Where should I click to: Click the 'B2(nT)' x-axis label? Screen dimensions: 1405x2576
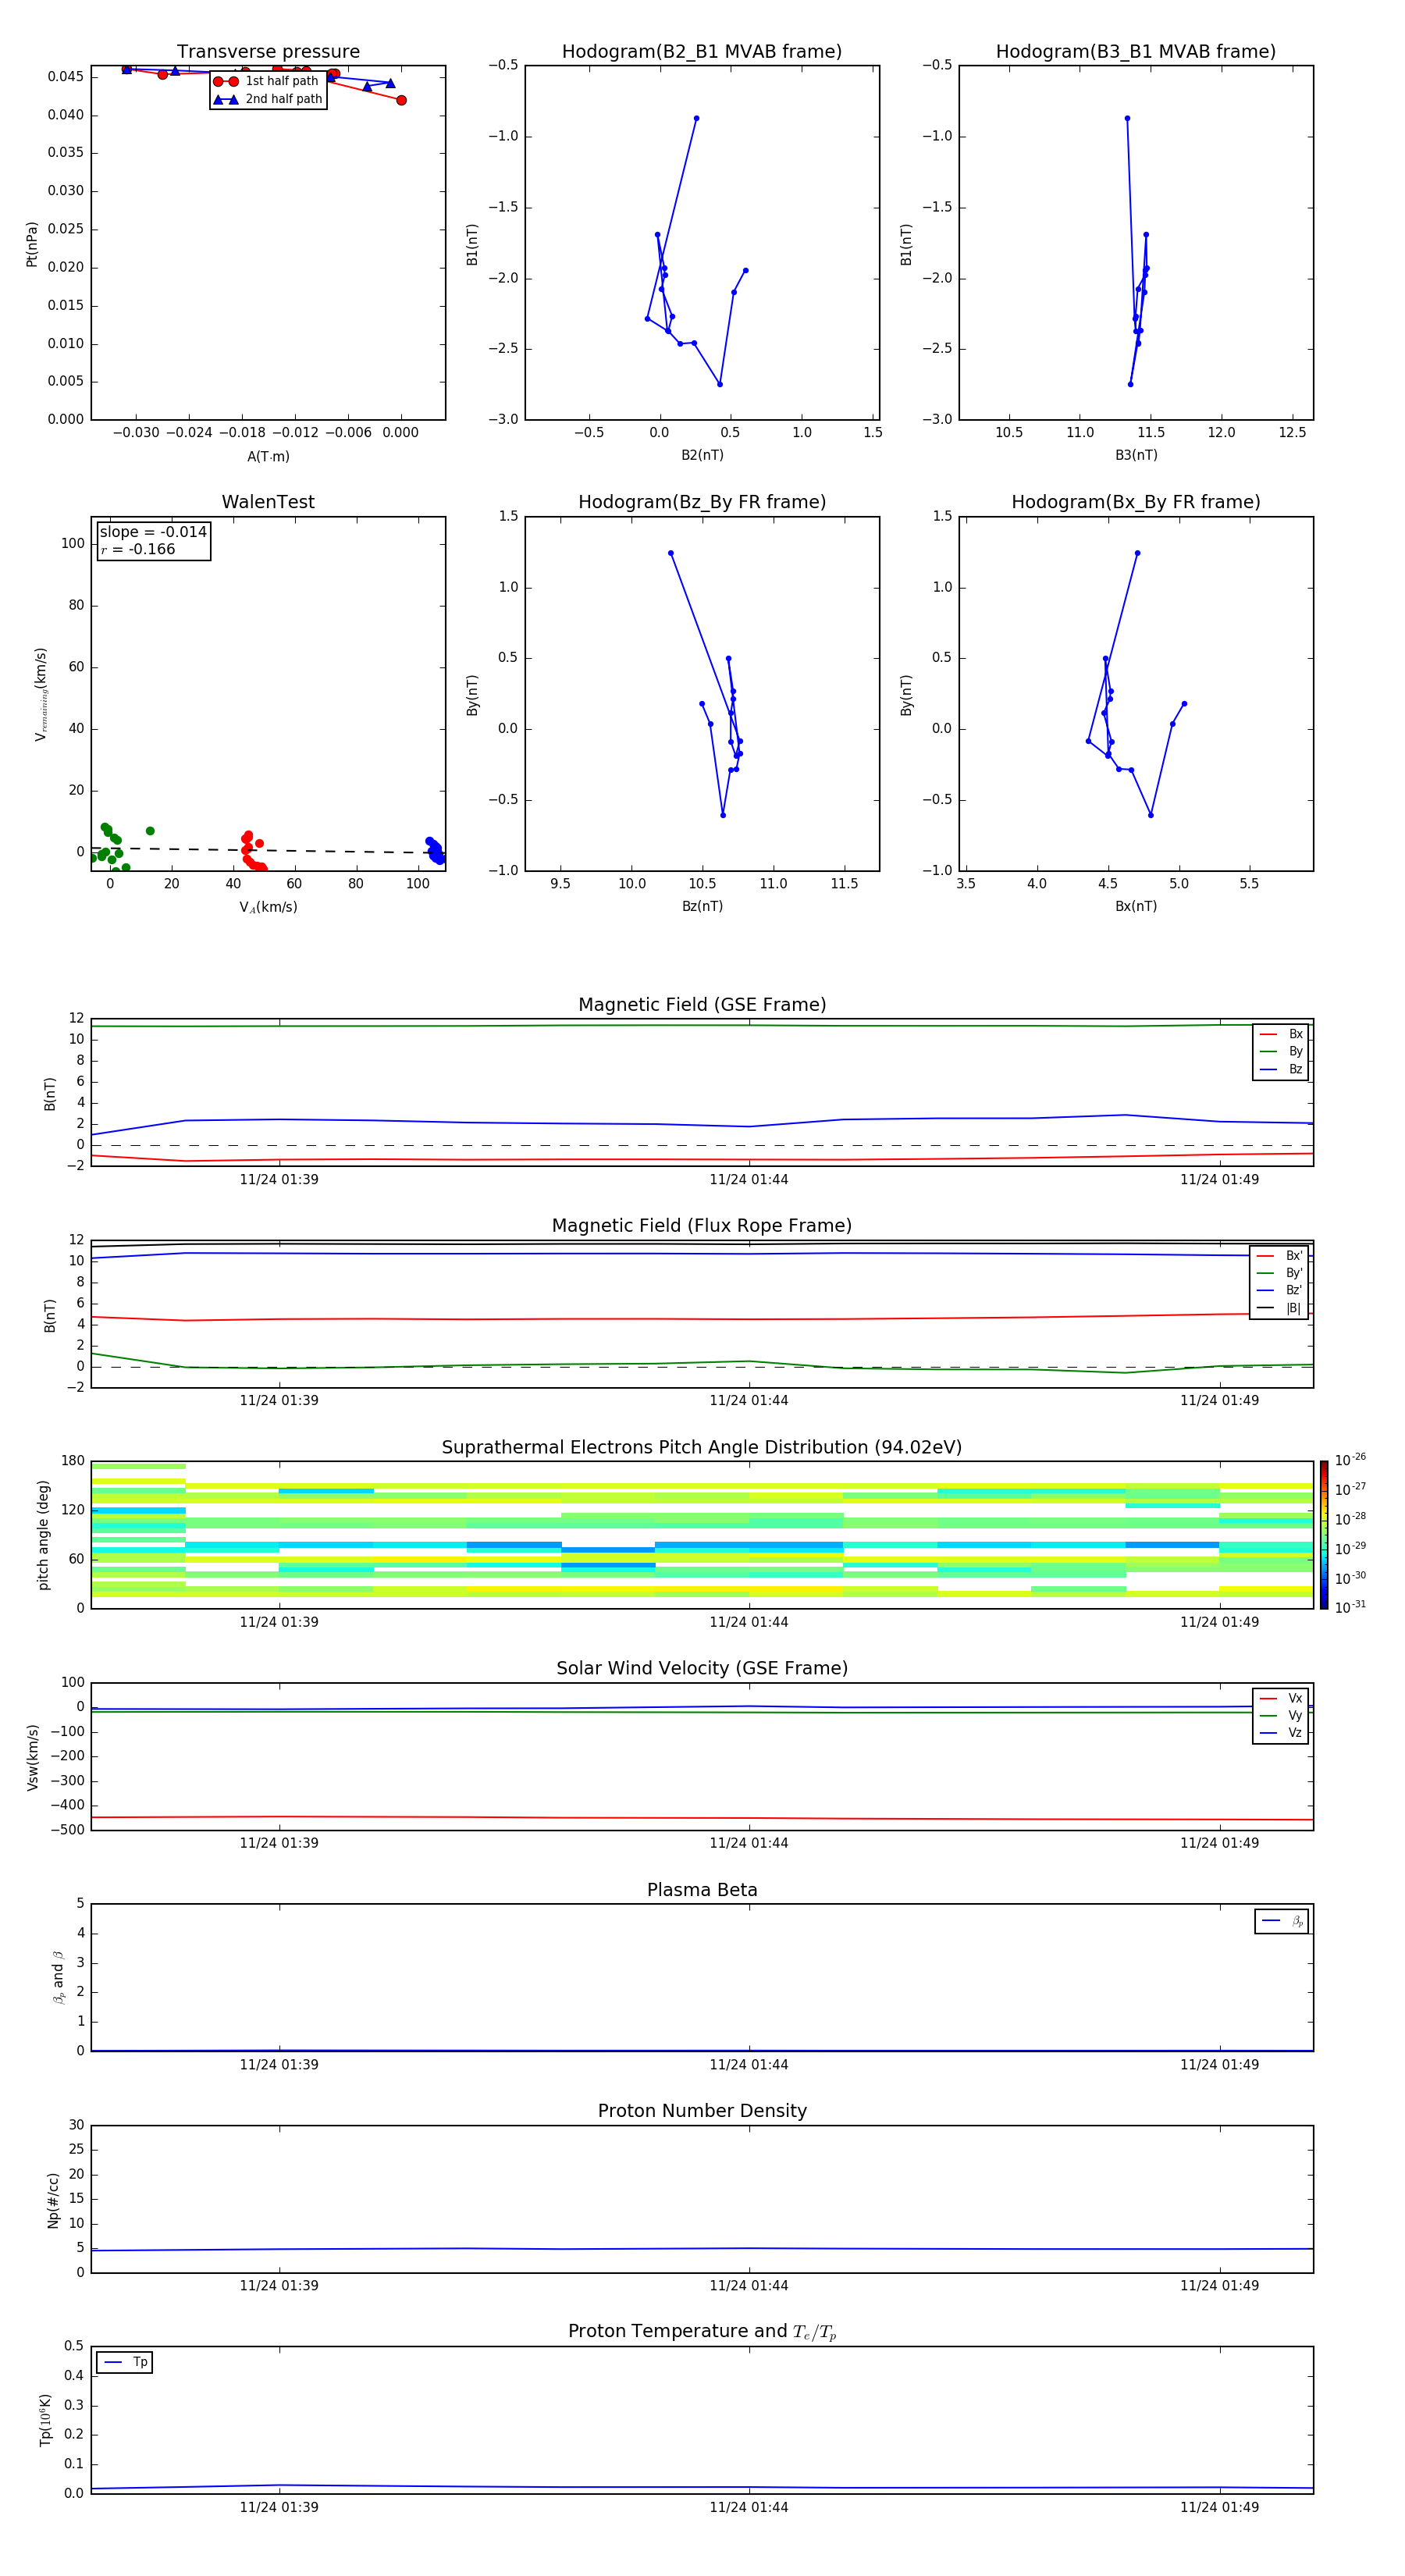point(702,456)
